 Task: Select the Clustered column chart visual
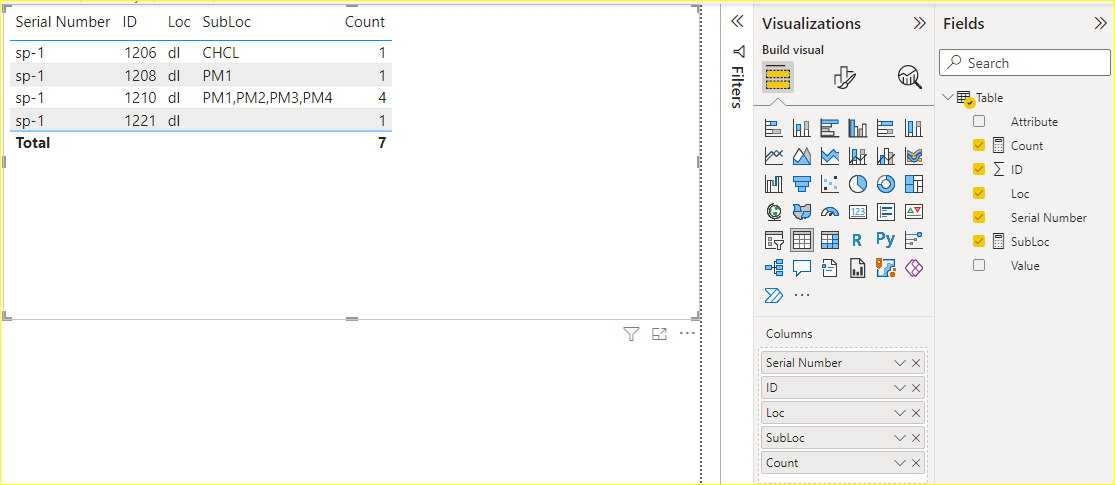click(858, 128)
